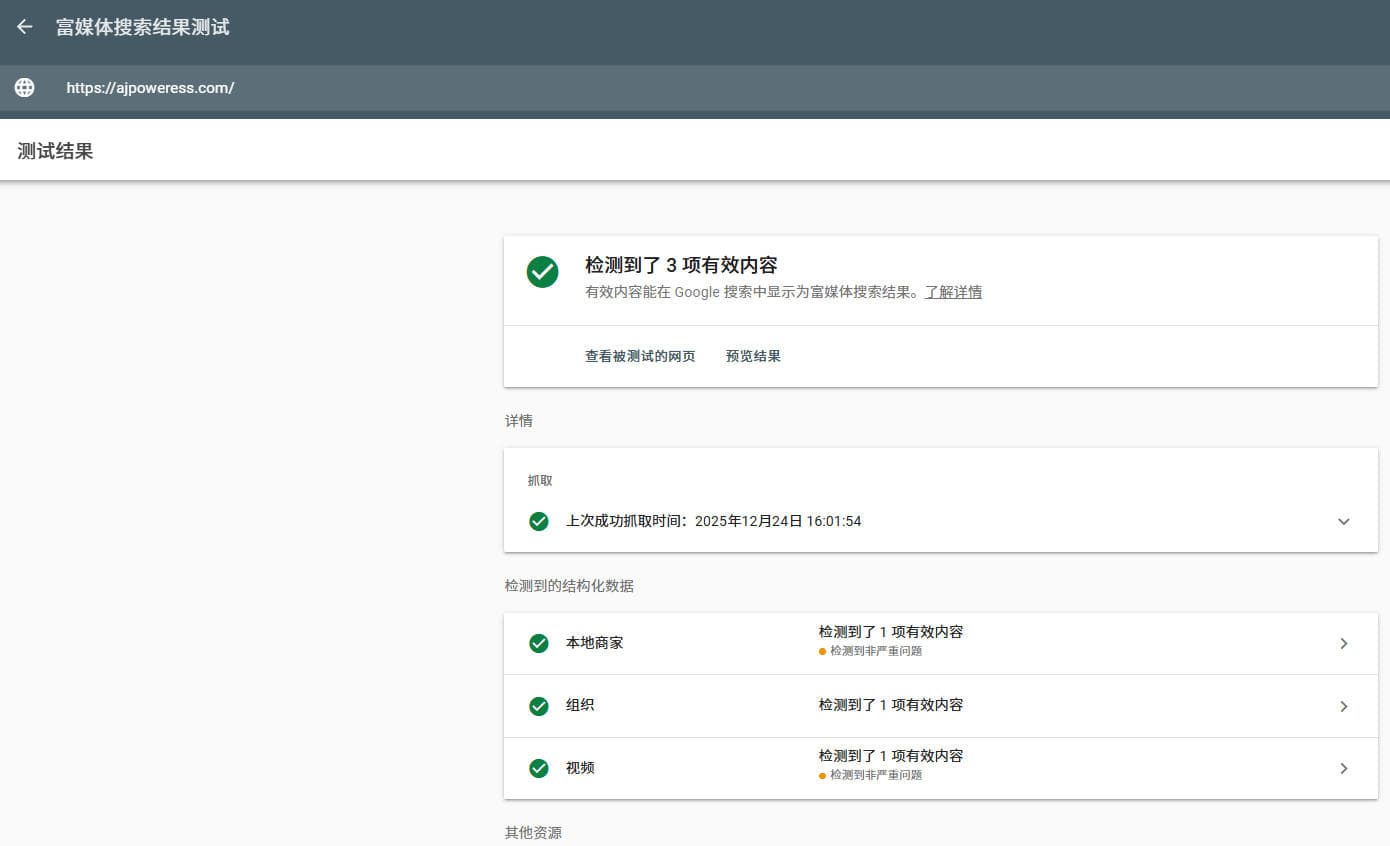The width and height of the screenshot is (1390, 846).
Task: Click 预览结果 button
Action: [x=753, y=356]
